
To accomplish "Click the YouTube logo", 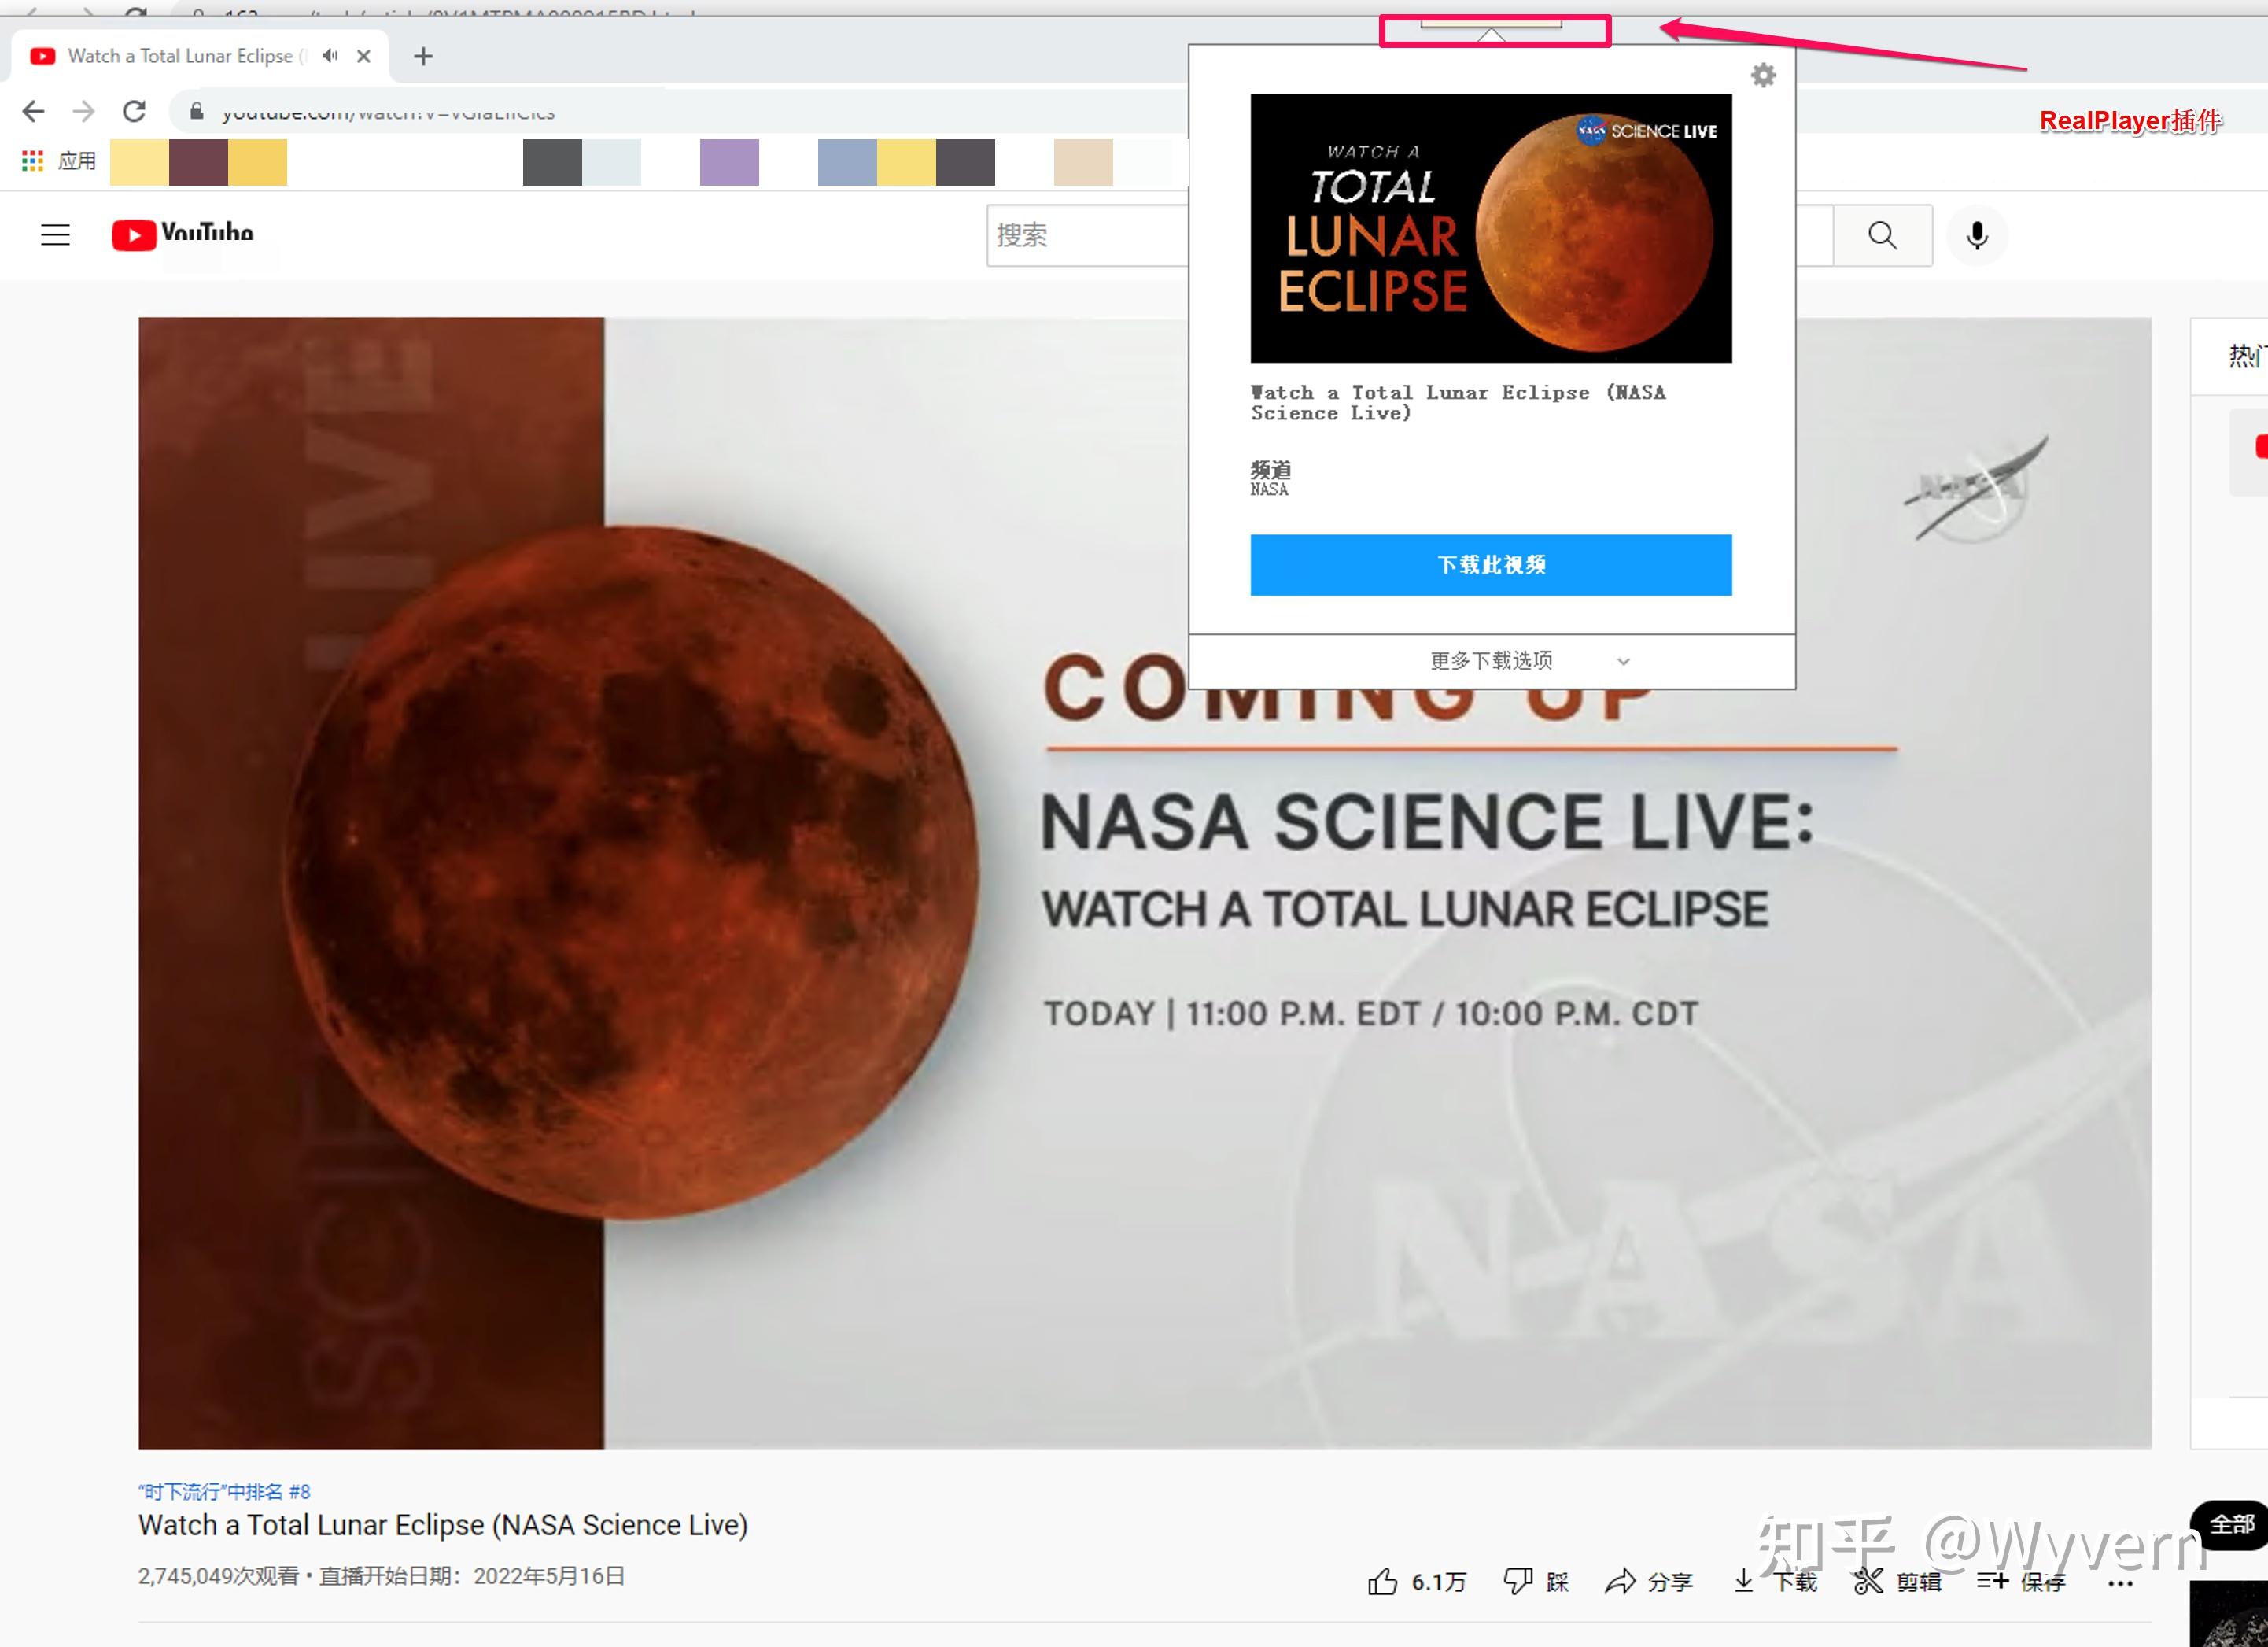I will pyautogui.click(x=183, y=235).
